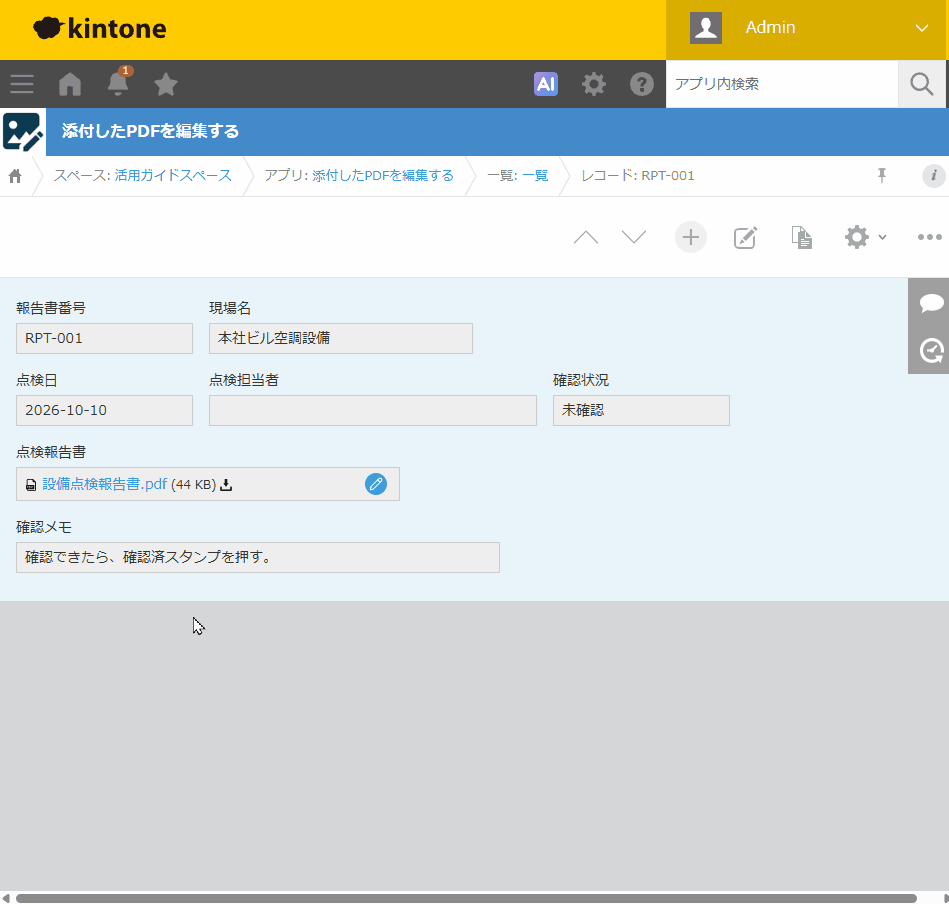Click the 未確認 status value
949x904 pixels.
pos(641,410)
